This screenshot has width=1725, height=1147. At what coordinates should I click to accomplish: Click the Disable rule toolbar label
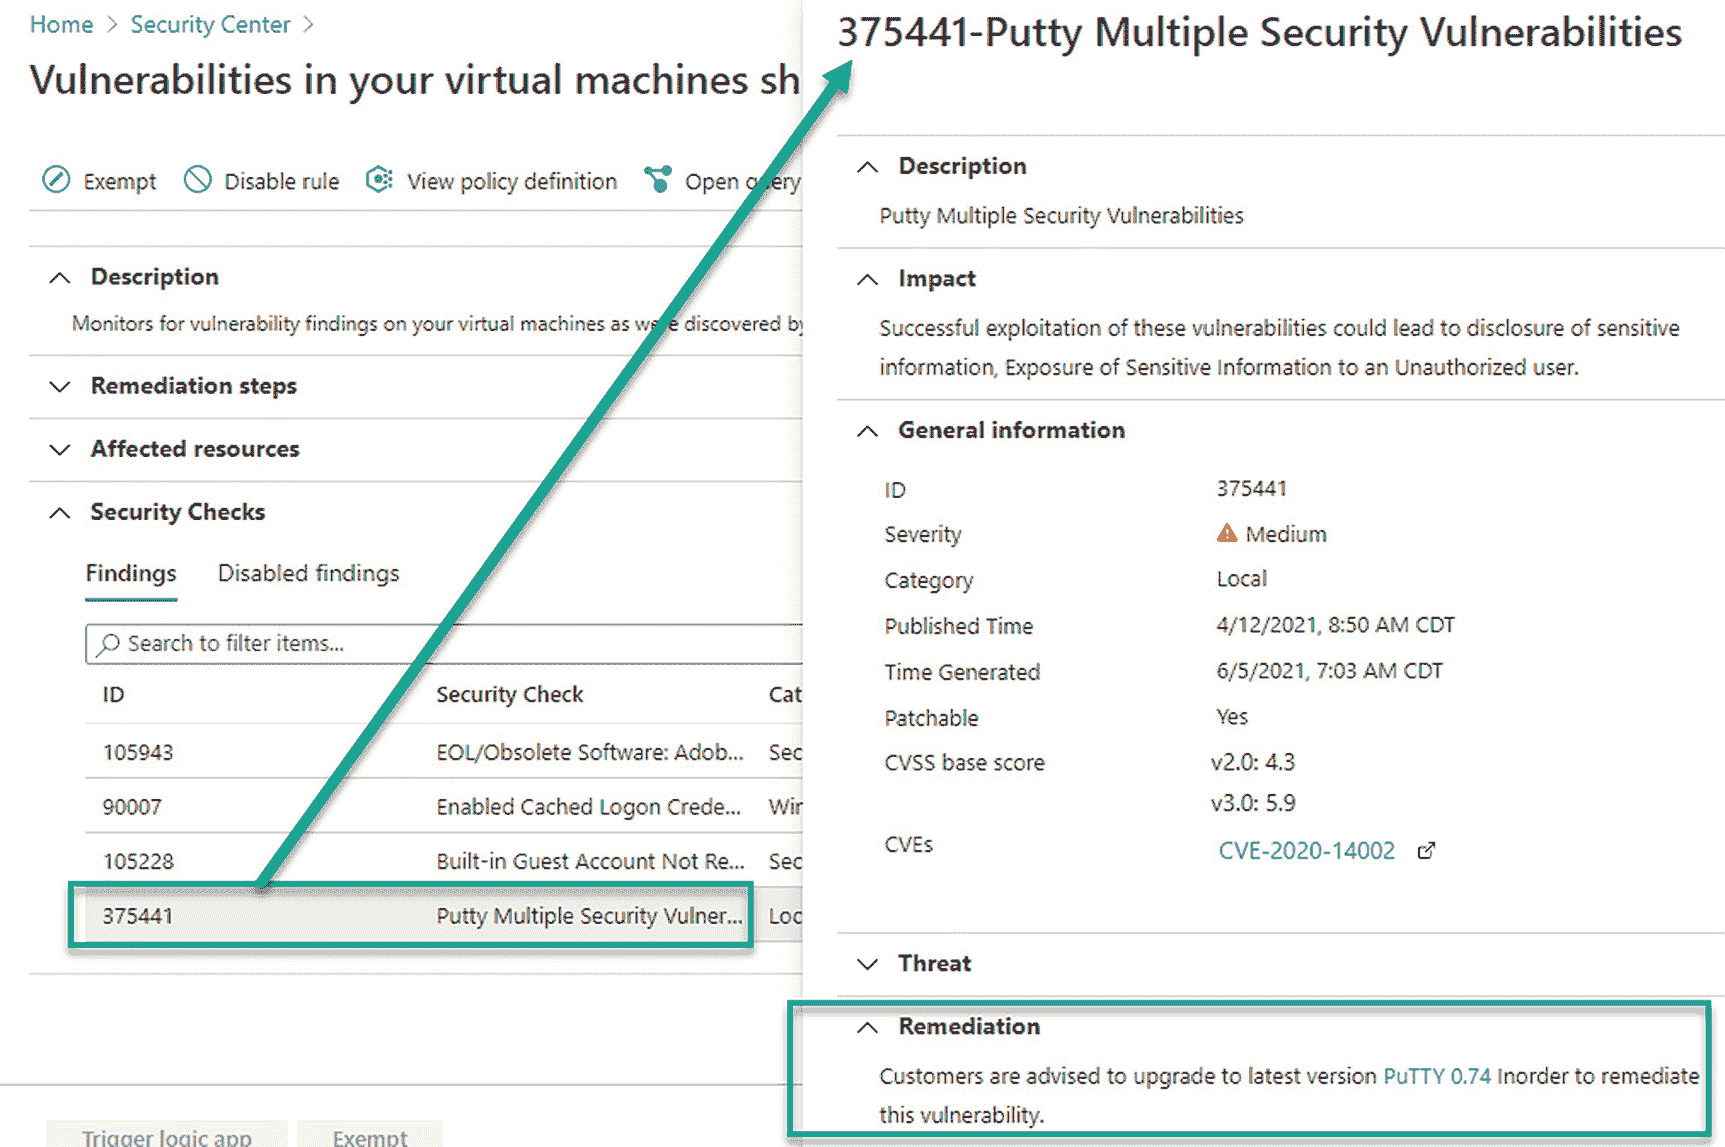click(281, 181)
